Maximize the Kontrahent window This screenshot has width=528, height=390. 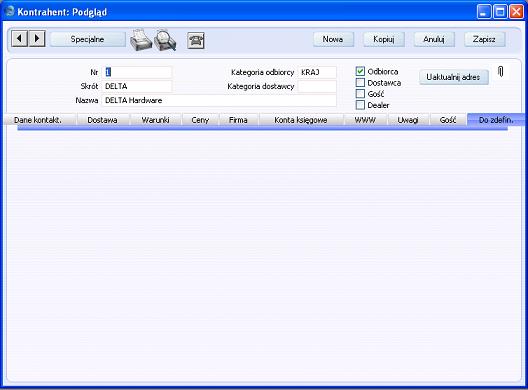click(x=500, y=11)
